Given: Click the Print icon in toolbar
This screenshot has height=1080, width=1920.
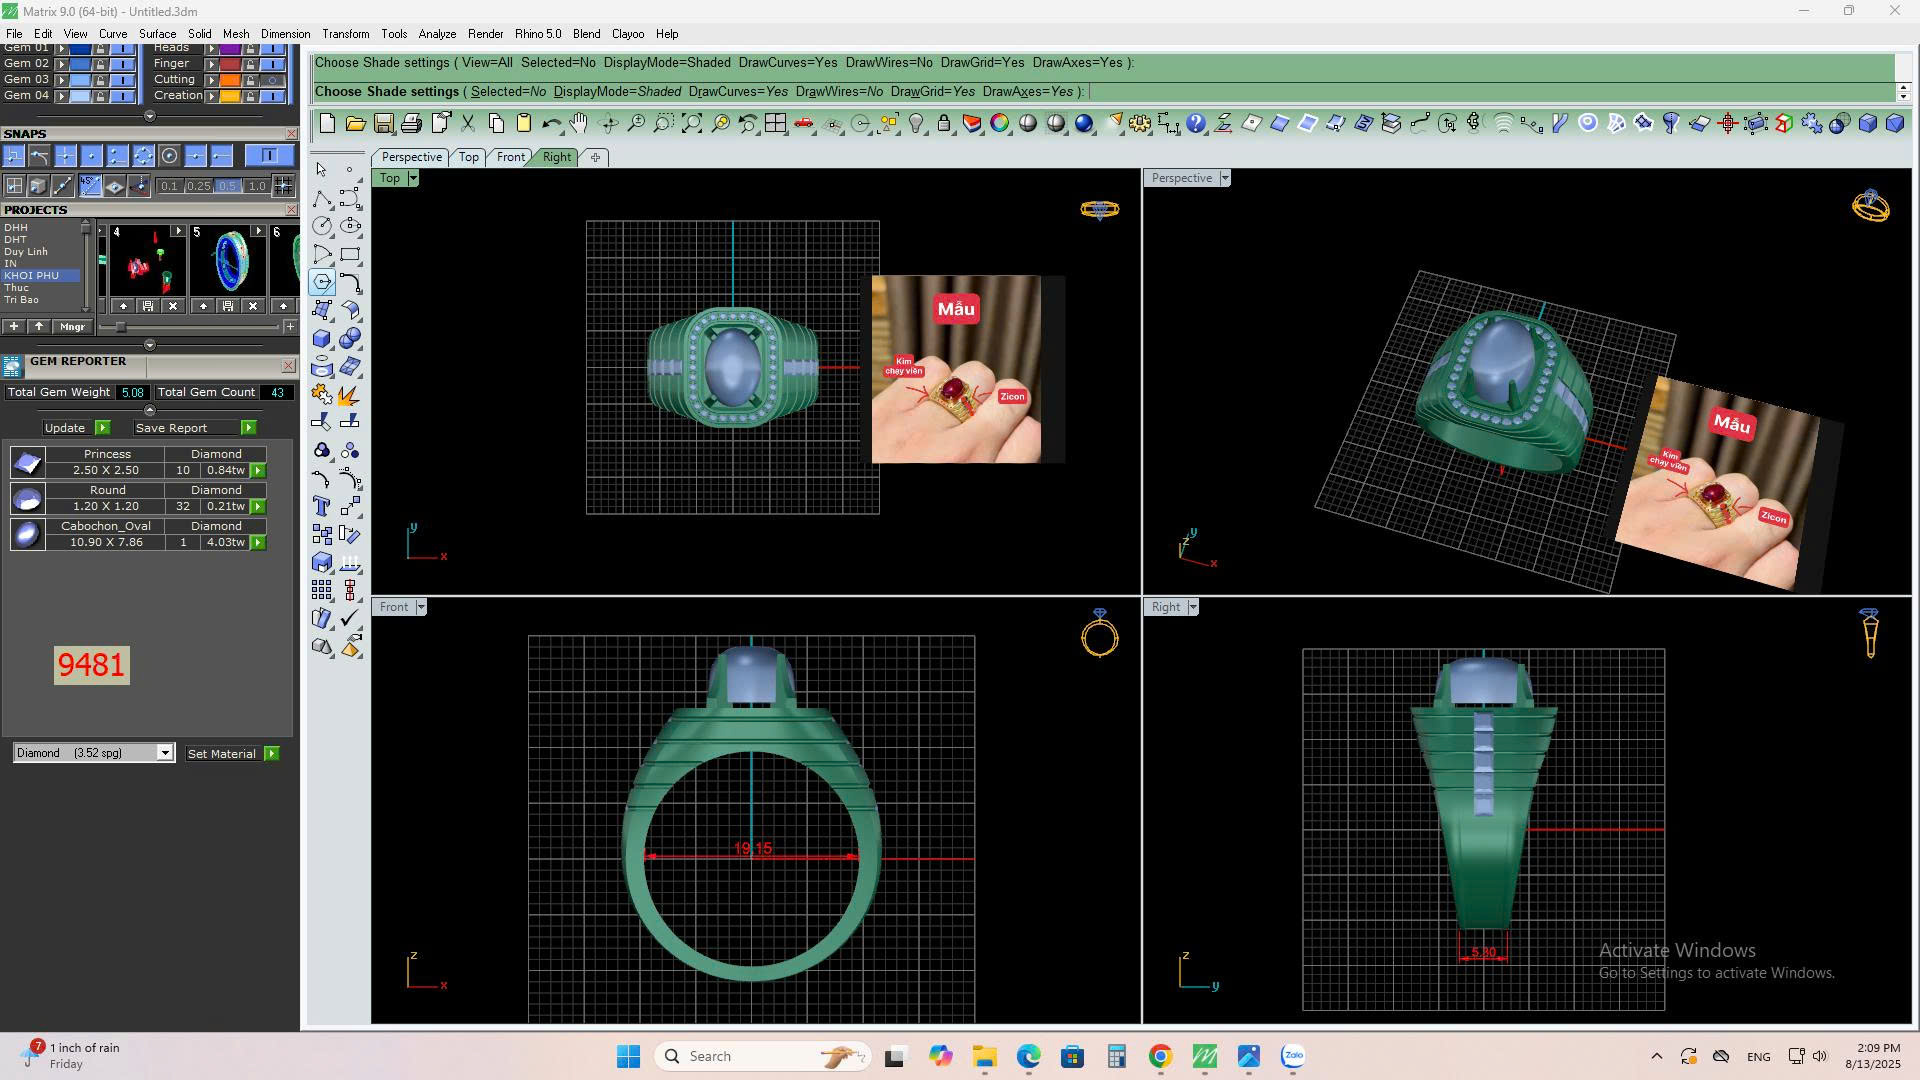Looking at the screenshot, I should [411, 124].
